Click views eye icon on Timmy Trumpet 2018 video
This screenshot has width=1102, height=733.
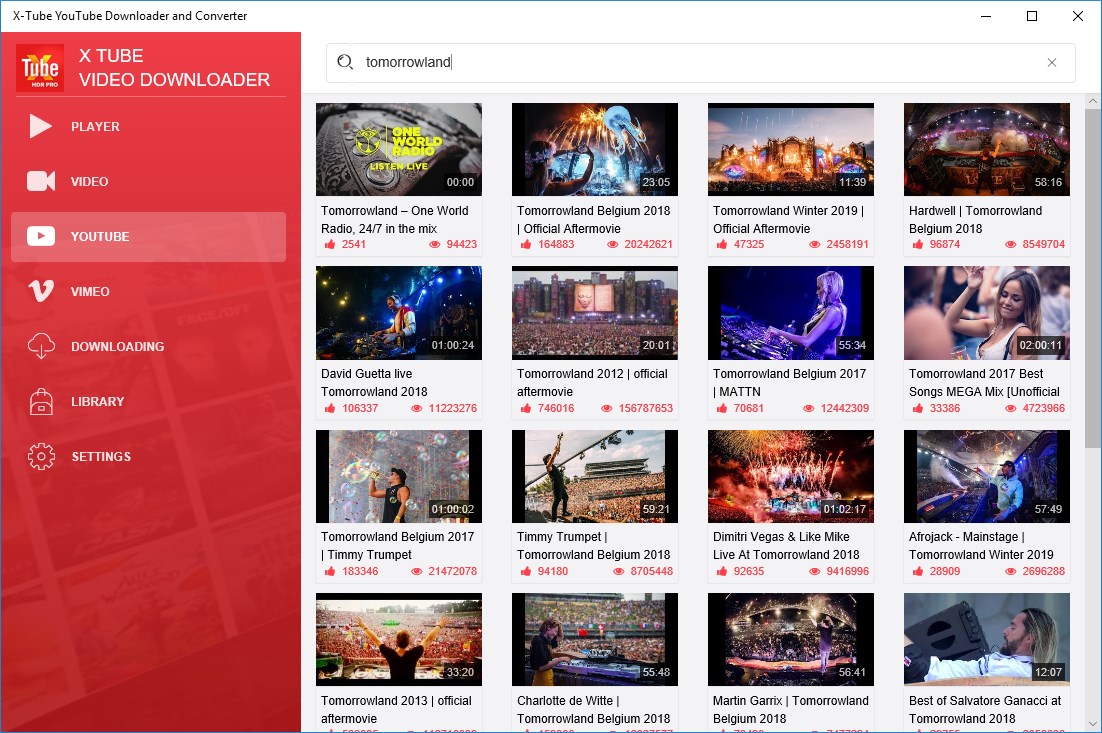[618, 571]
